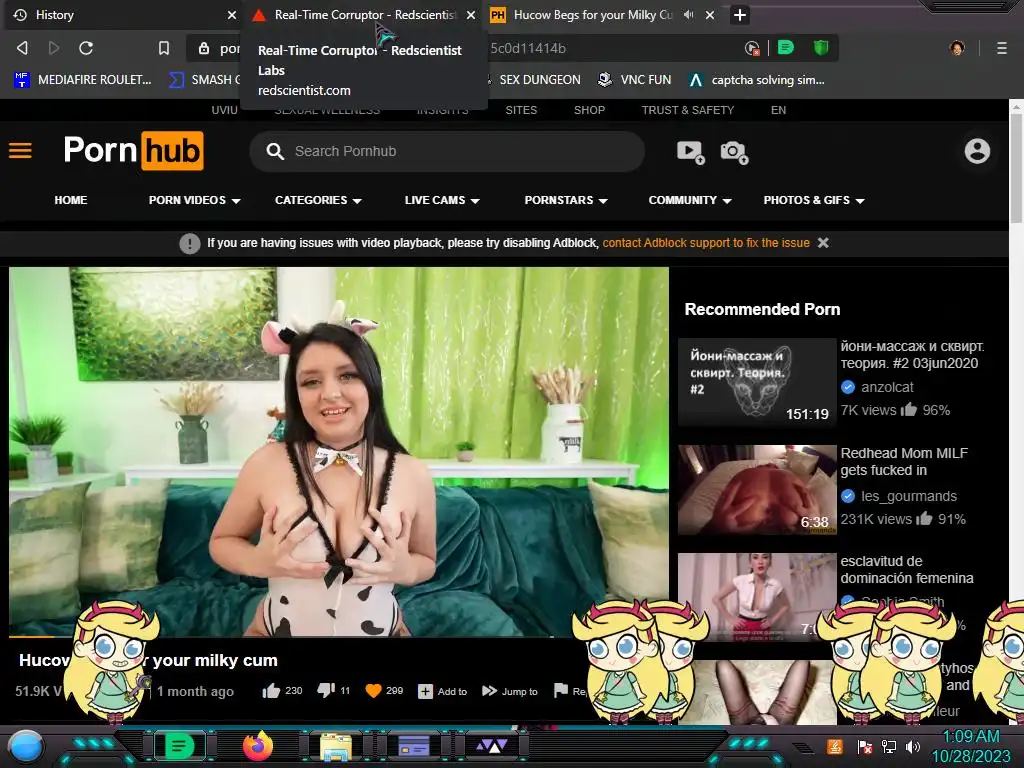Open the VNC FUN bookmark
1024x768 pixels.
pos(635,80)
